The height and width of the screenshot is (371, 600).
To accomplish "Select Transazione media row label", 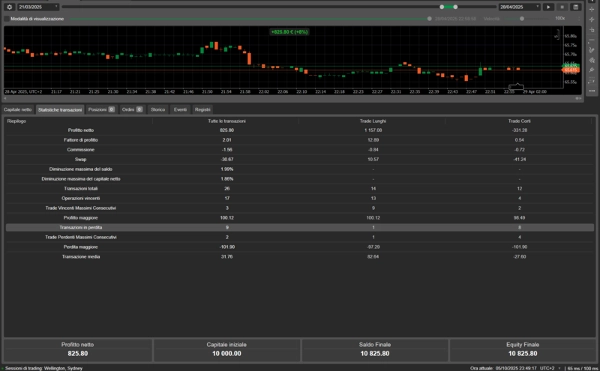I will coord(80,257).
